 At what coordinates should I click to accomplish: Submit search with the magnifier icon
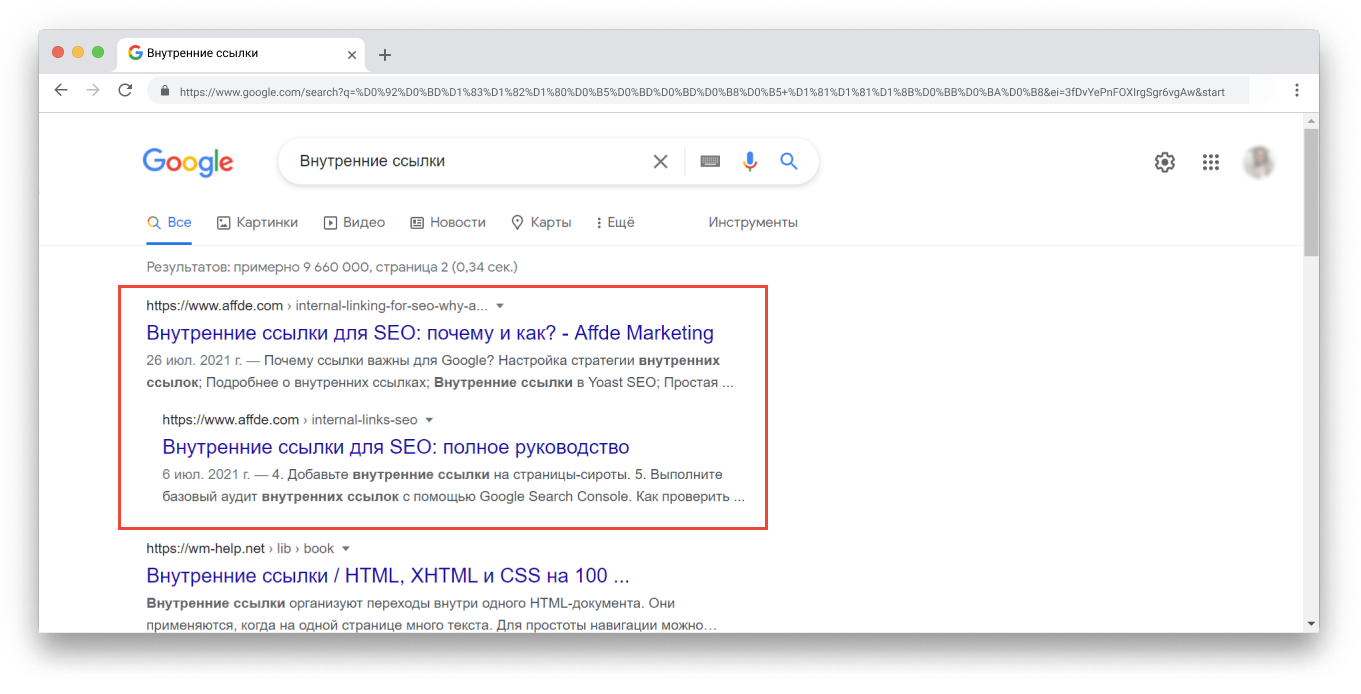tap(789, 162)
